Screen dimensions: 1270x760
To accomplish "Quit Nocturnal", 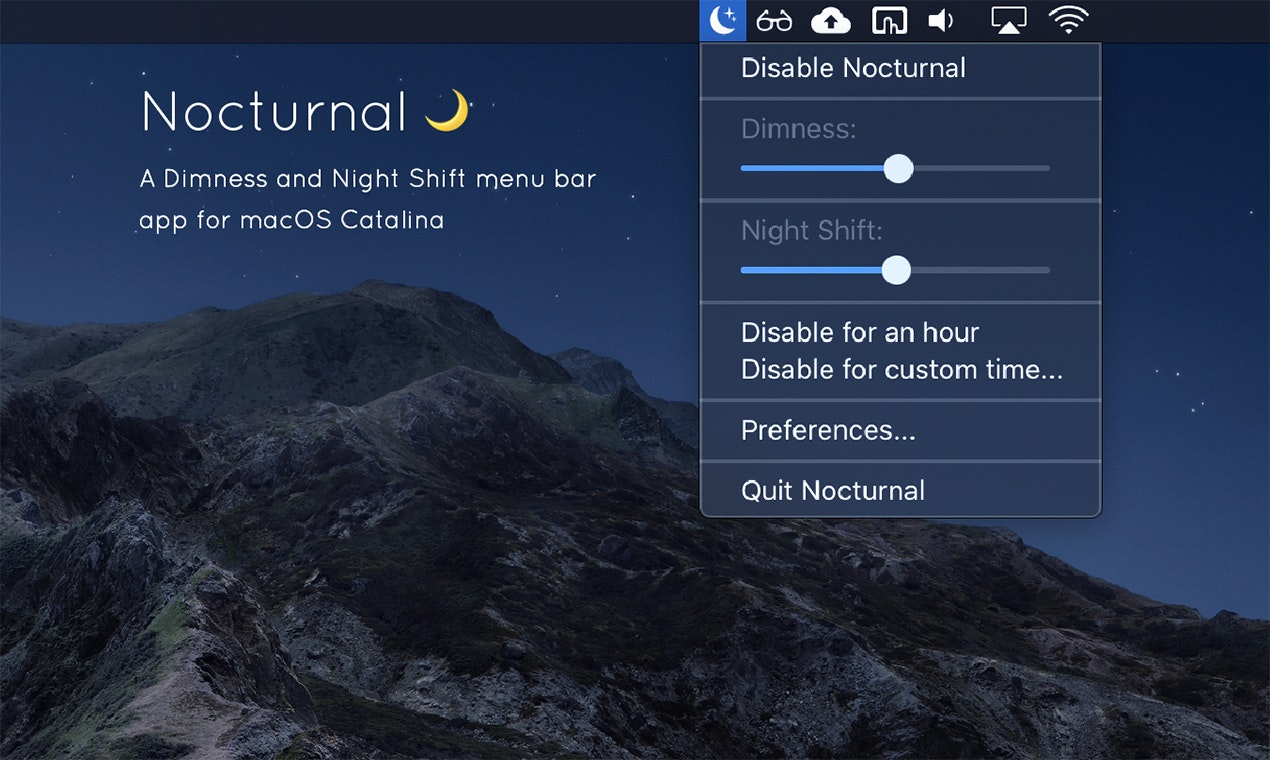I will tap(831, 490).
